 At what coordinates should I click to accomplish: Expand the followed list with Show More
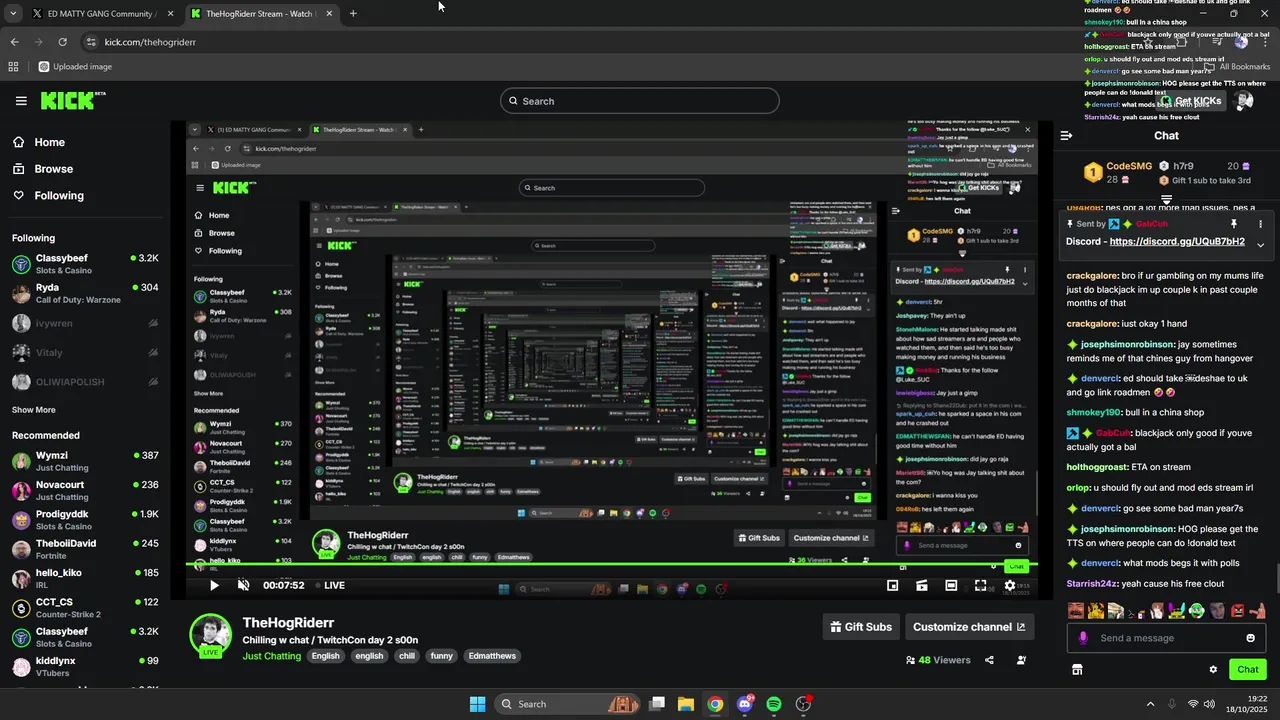(34, 410)
